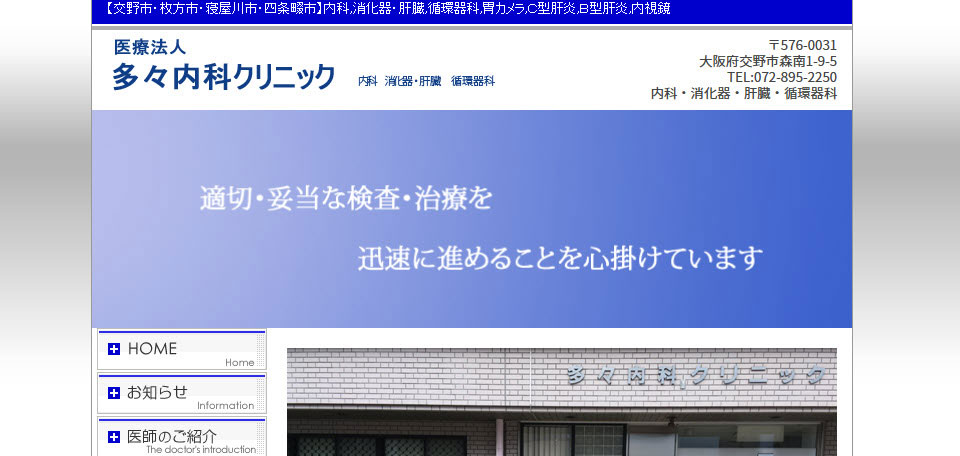Screen dimensions: 960x456
Task: Click the 多々内科クリニック logo
Action: [223, 77]
